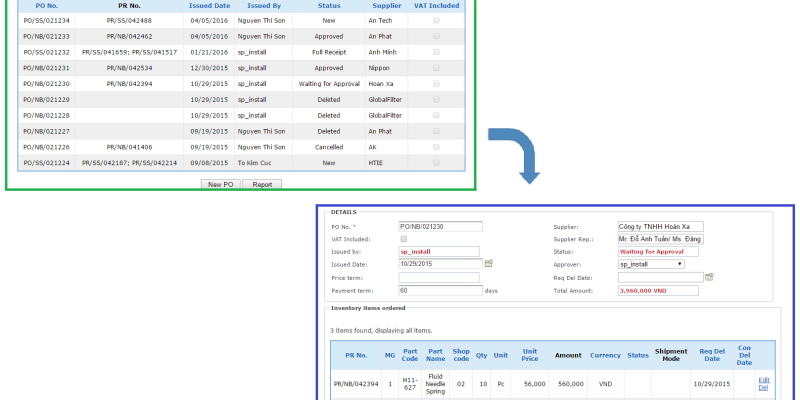Sort ordered items by Currency header
This screenshot has width=800, height=400.
coord(606,355)
